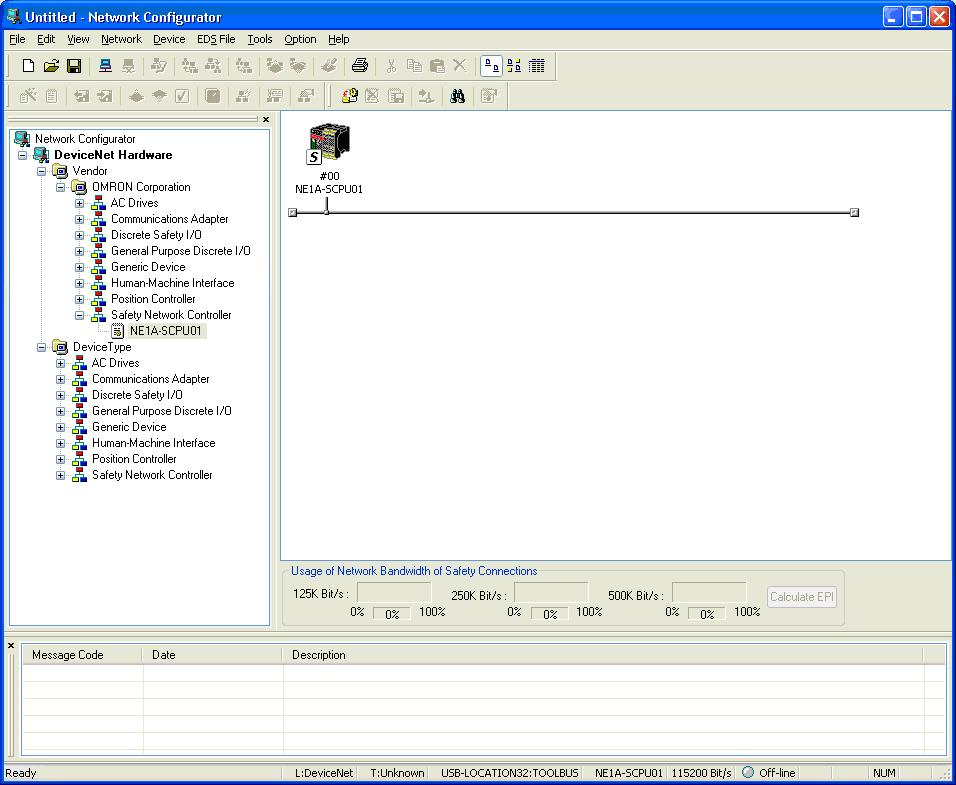Open the Option menu
Image resolution: width=956 pixels, height=785 pixels.
(x=300, y=39)
